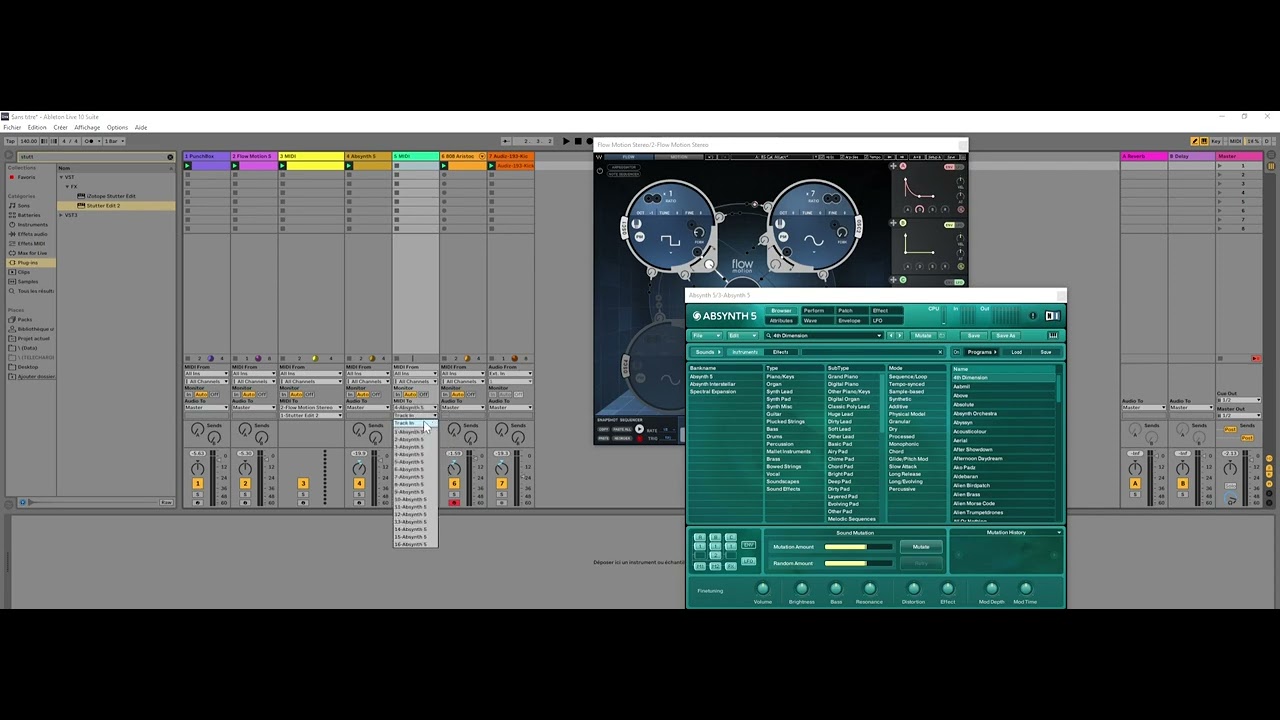
Task: Open track 3 MIDI To dropdown showing 2-Flow Motion Stereo
Action: [x=311, y=408]
